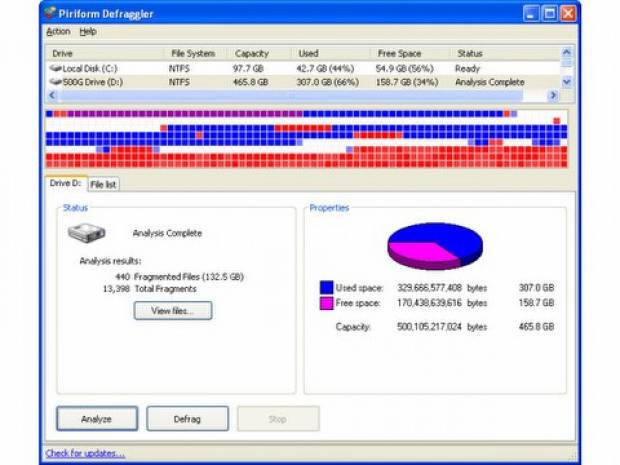Viewport: 620px width, 465px height.
Task: Sort by the File System column header
Action: pyautogui.click(x=196, y=53)
